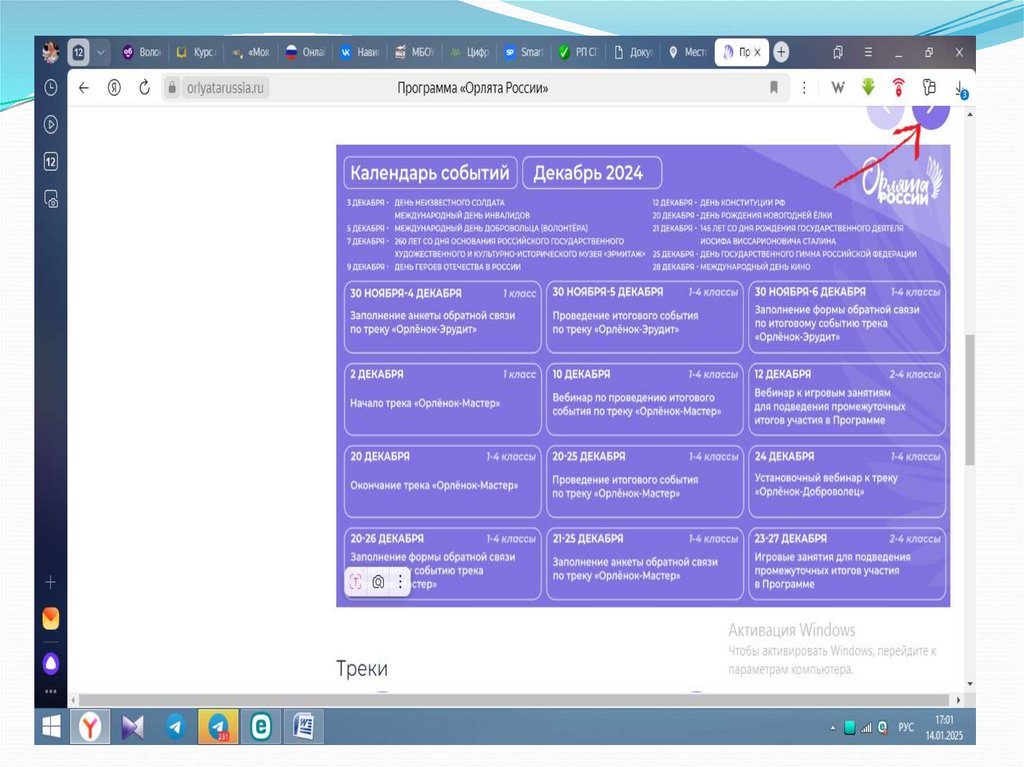The image size is (1024, 767).
Task: Open the vertical three-dot menu in address bar
Action: point(804,88)
